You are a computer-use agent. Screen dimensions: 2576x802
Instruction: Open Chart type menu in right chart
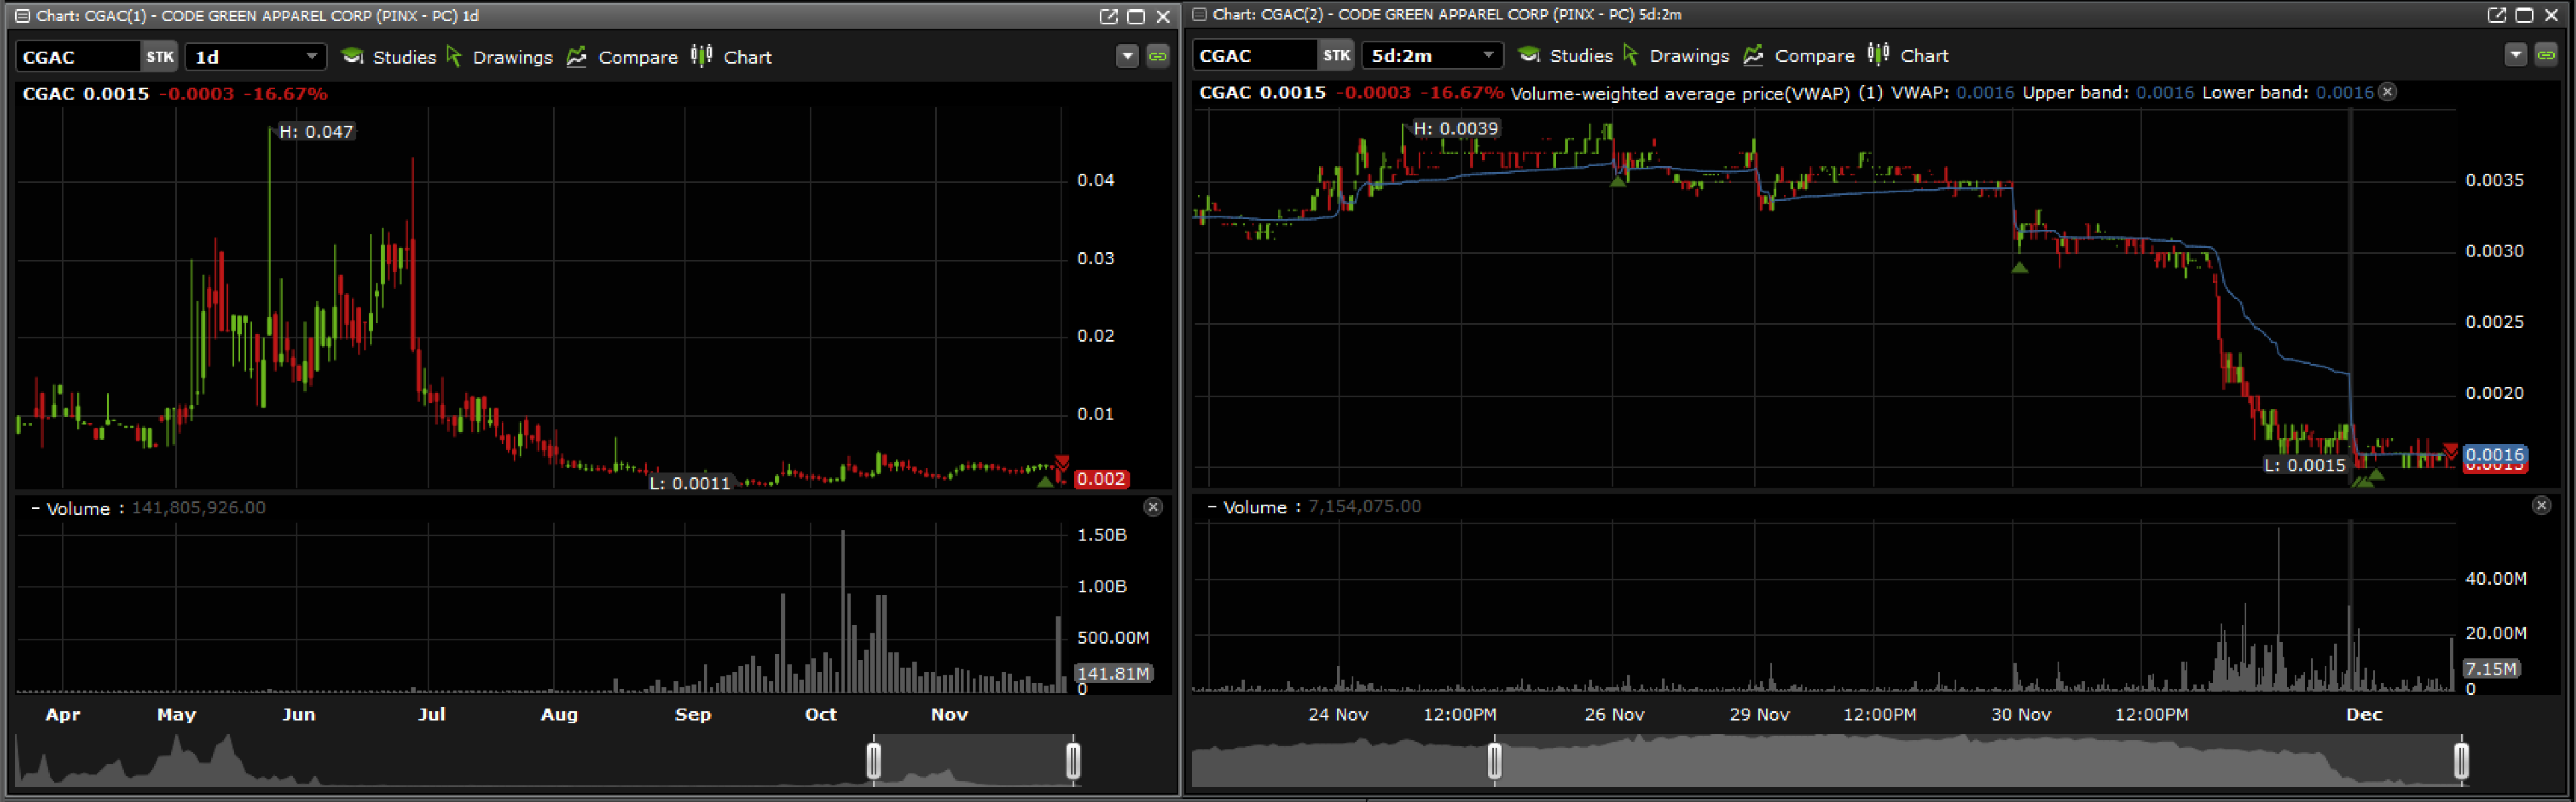click(x=1909, y=56)
